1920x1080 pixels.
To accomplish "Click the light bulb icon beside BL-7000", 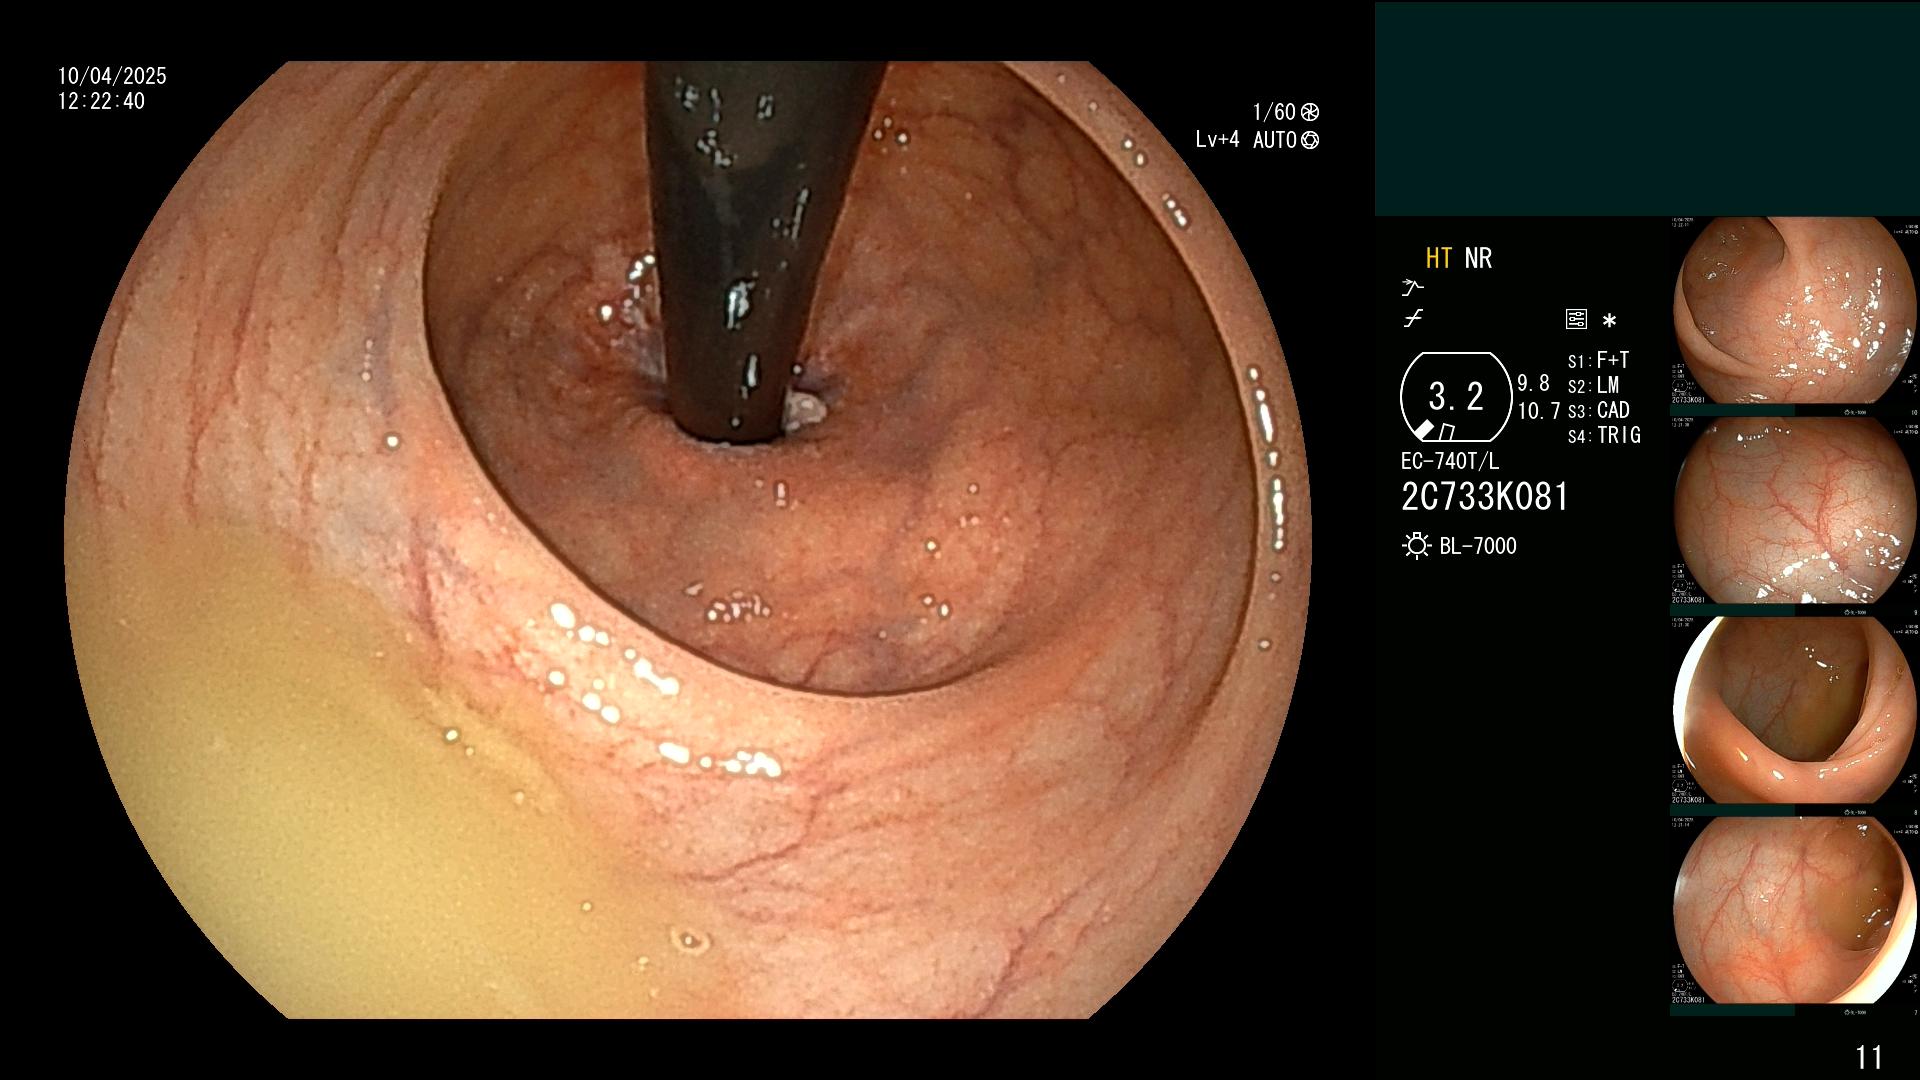I will (x=1416, y=546).
